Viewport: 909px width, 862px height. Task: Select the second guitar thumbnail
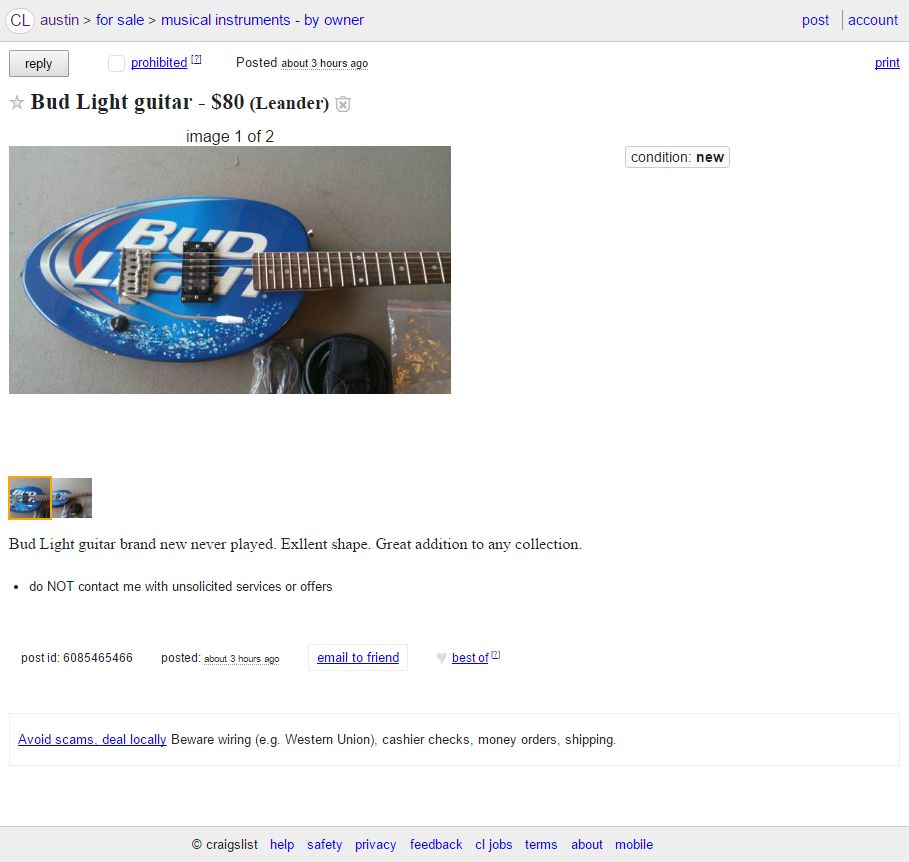[x=72, y=497]
